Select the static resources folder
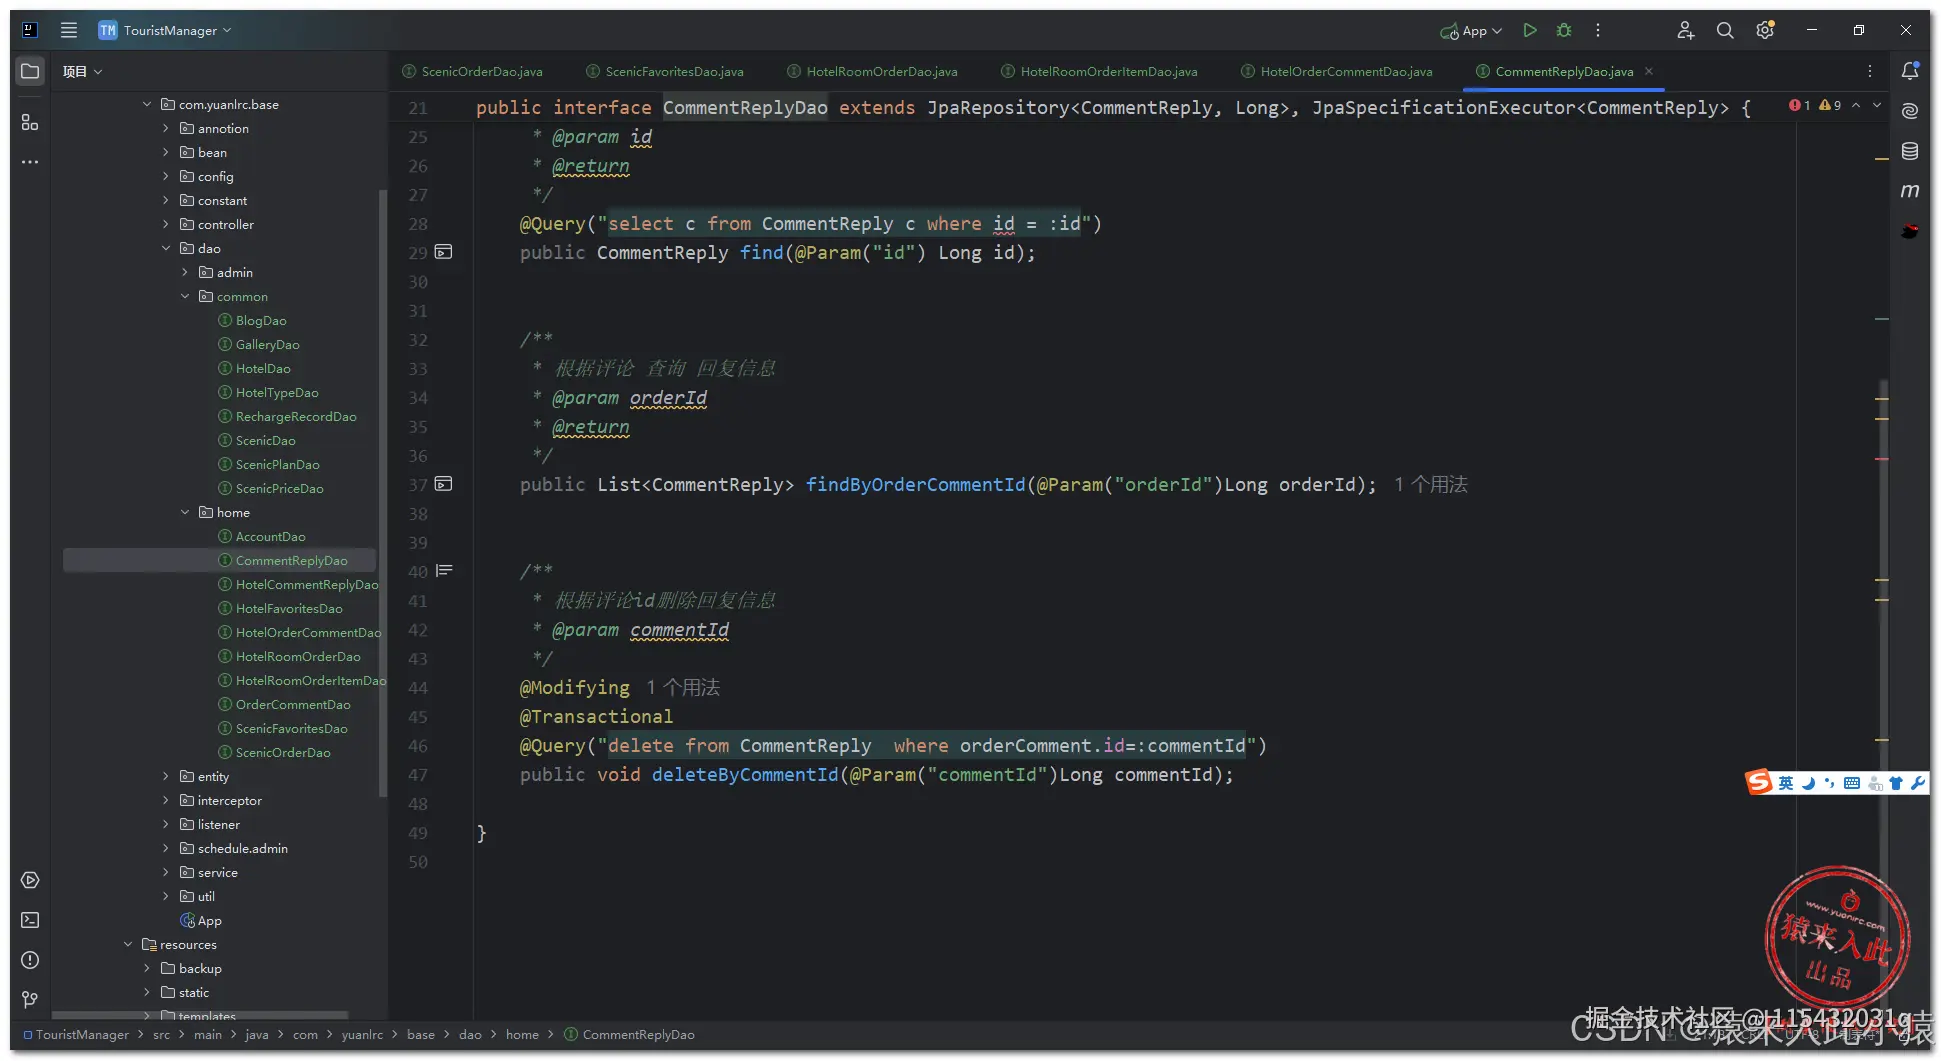The width and height of the screenshot is (1941, 1061). click(185, 992)
